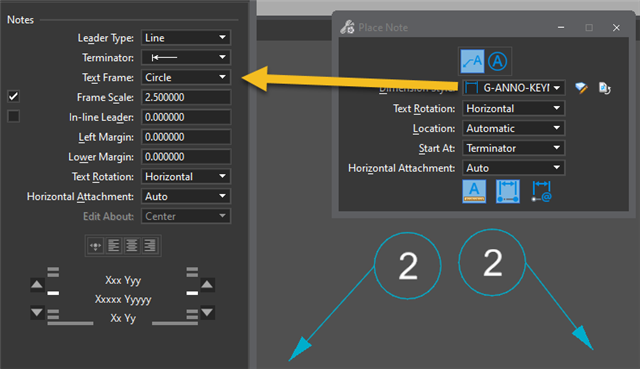
Task: Click the left side up arrow
Action: 37,285
